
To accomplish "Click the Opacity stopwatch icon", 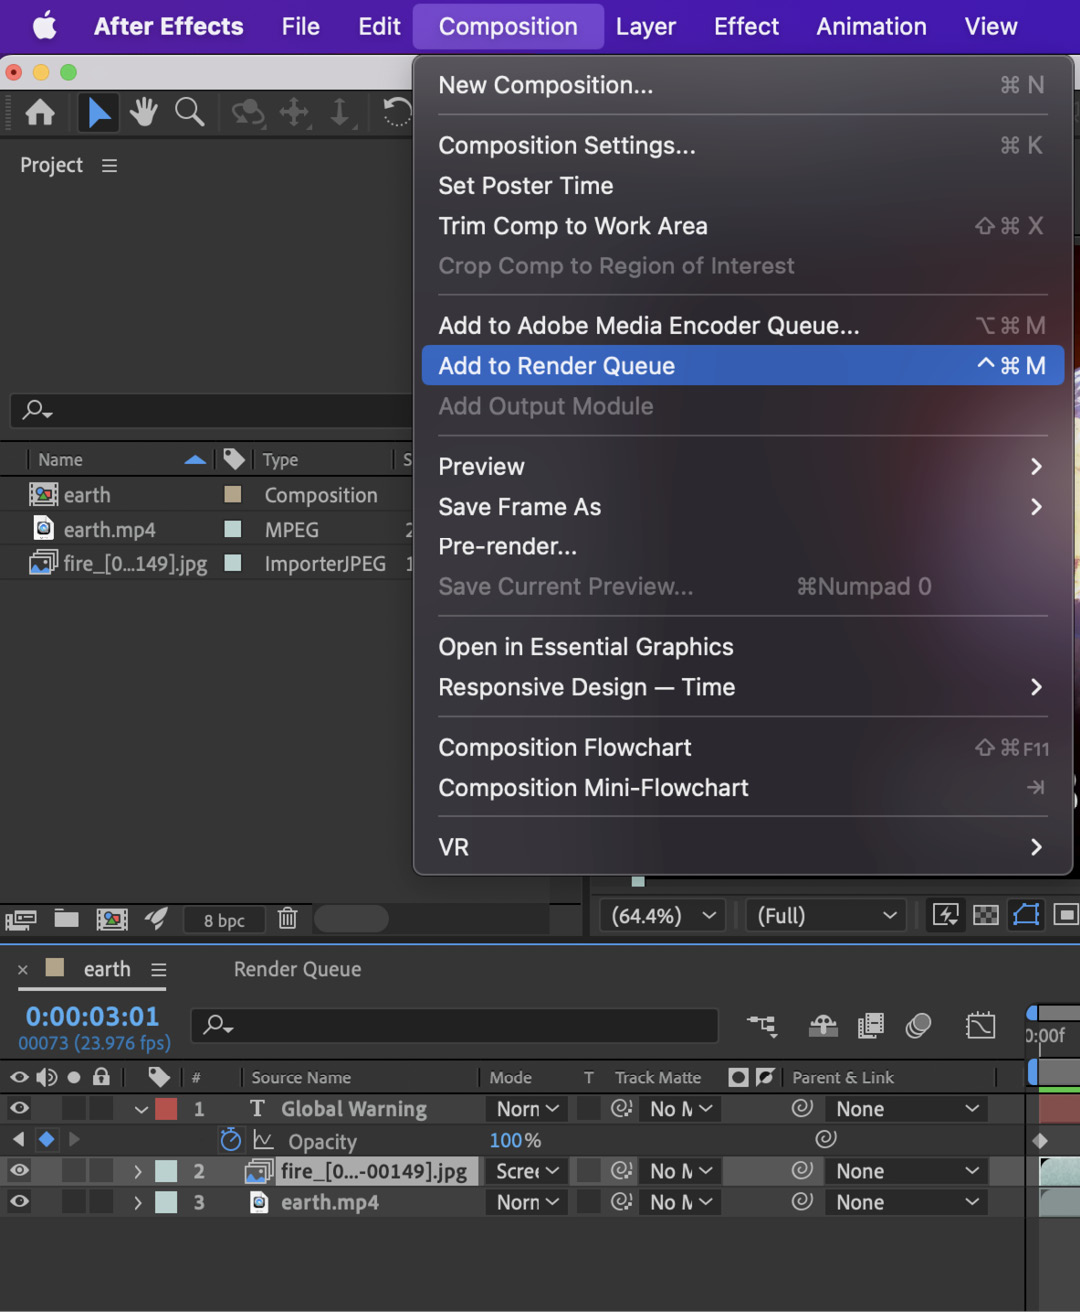I will pyautogui.click(x=231, y=1140).
